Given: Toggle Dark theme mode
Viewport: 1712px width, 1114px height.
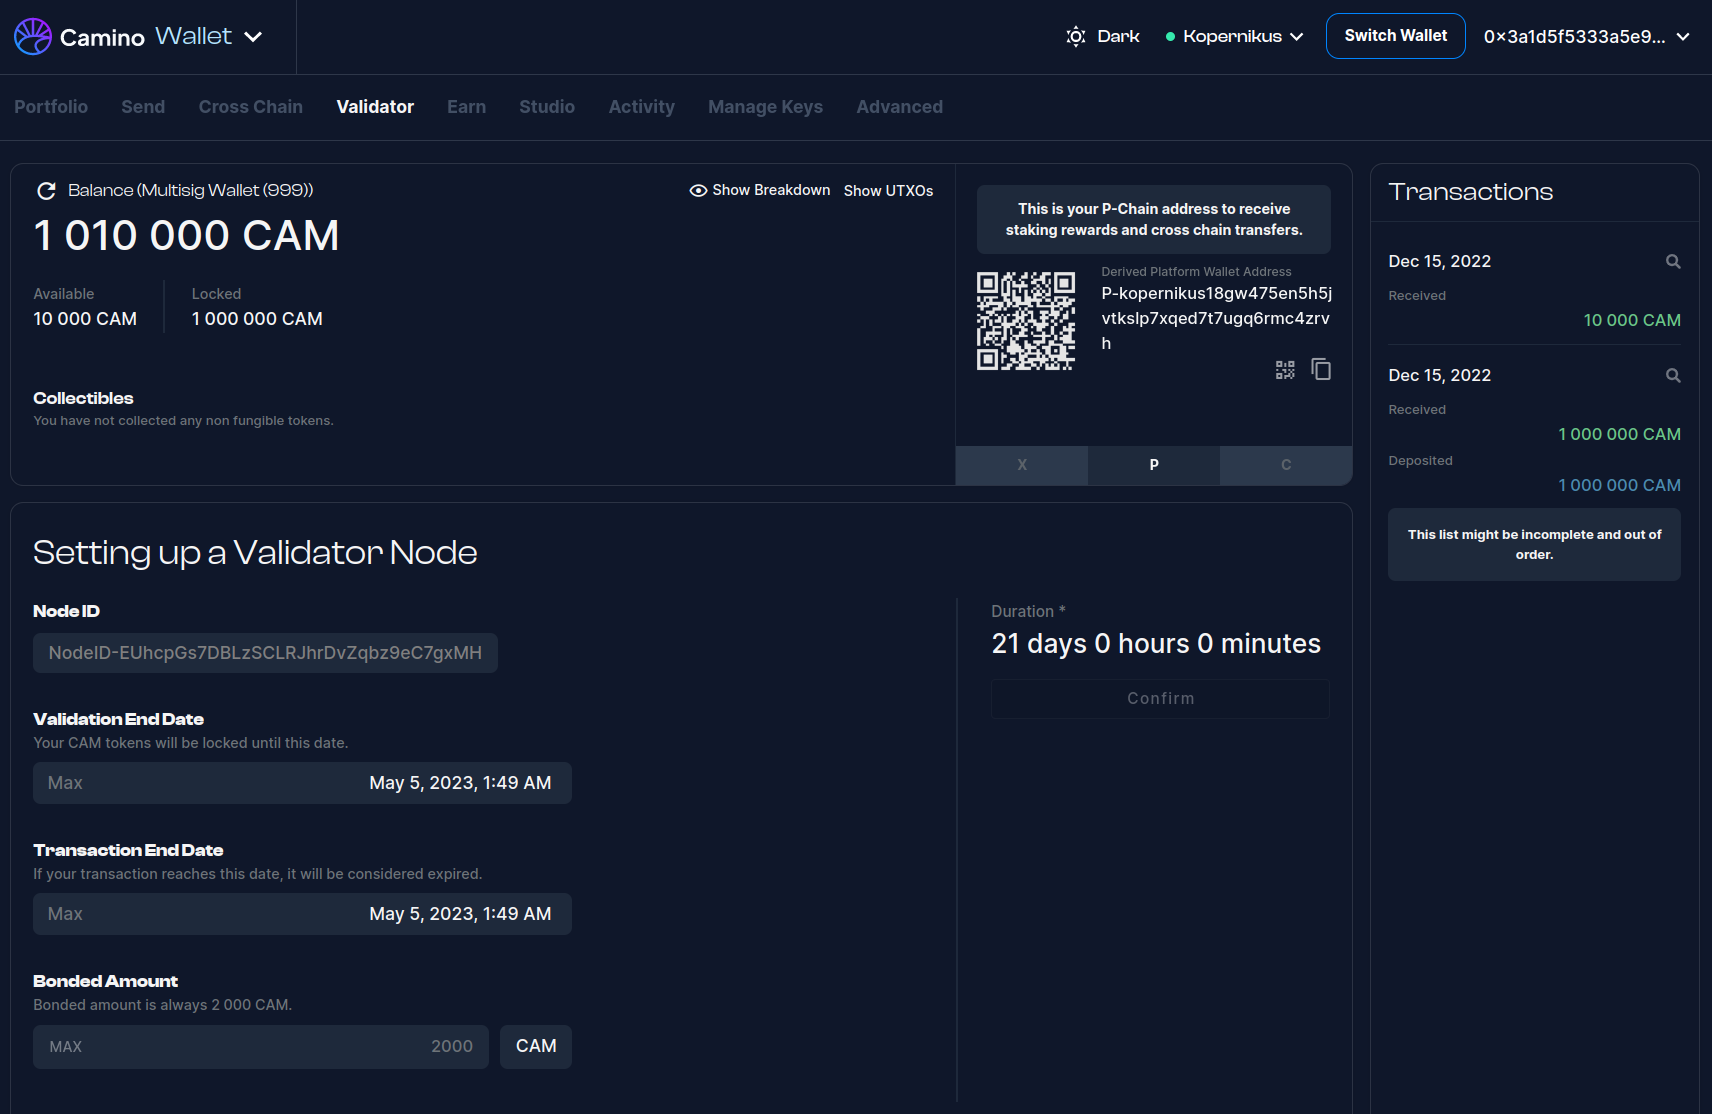Looking at the screenshot, I should pos(1103,37).
